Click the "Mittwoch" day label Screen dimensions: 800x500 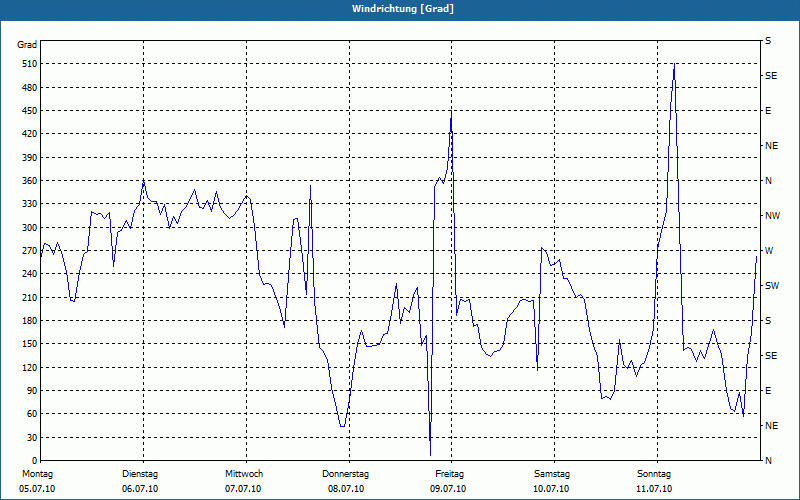click(x=244, y=474)
